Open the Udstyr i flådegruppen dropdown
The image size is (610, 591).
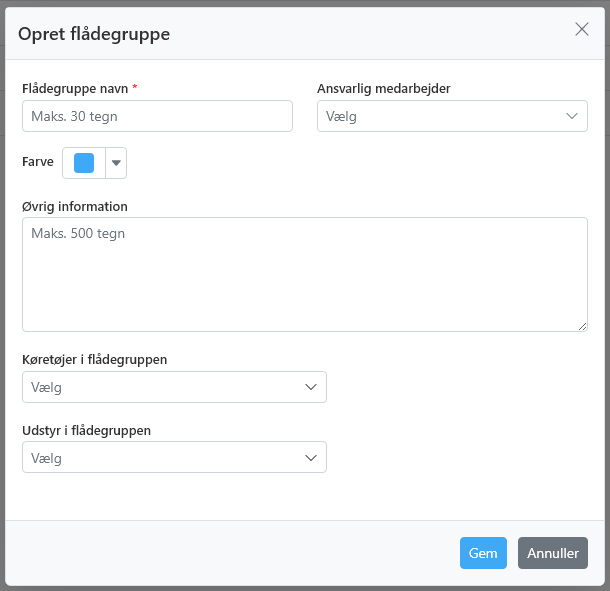pos(174,457)
